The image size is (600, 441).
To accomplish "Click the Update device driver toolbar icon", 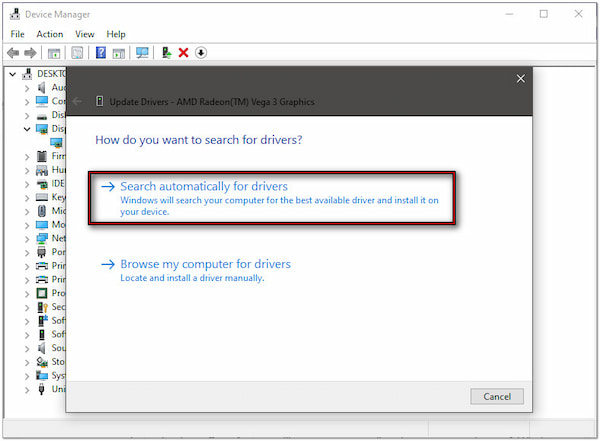I will (x=166, y=52).
